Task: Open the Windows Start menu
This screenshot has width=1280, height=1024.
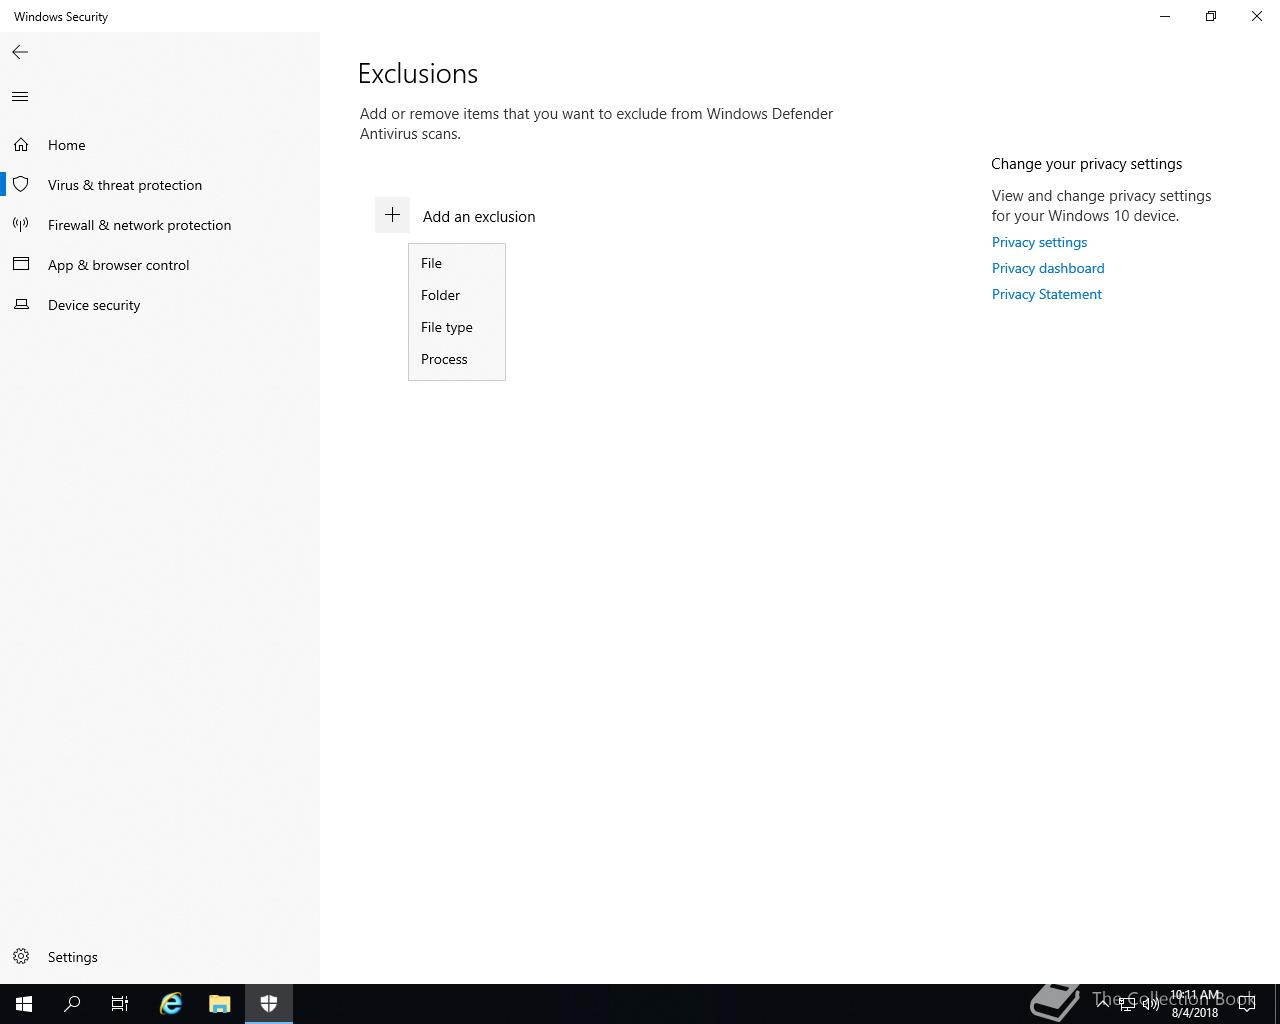Action: (24, 1004)
